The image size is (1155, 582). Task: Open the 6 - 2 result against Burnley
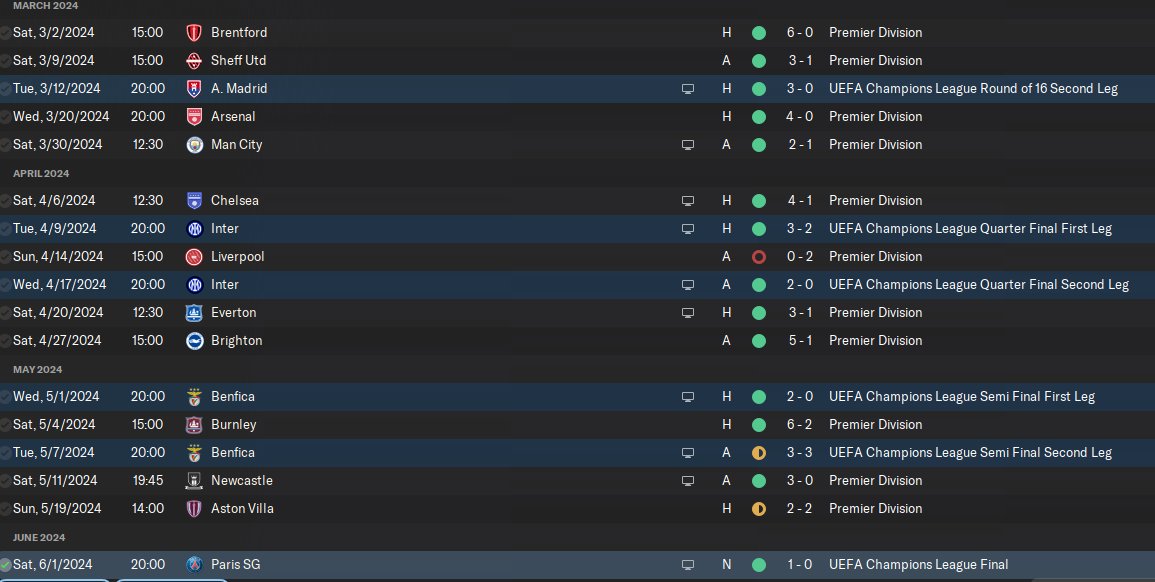coord(799,424)
